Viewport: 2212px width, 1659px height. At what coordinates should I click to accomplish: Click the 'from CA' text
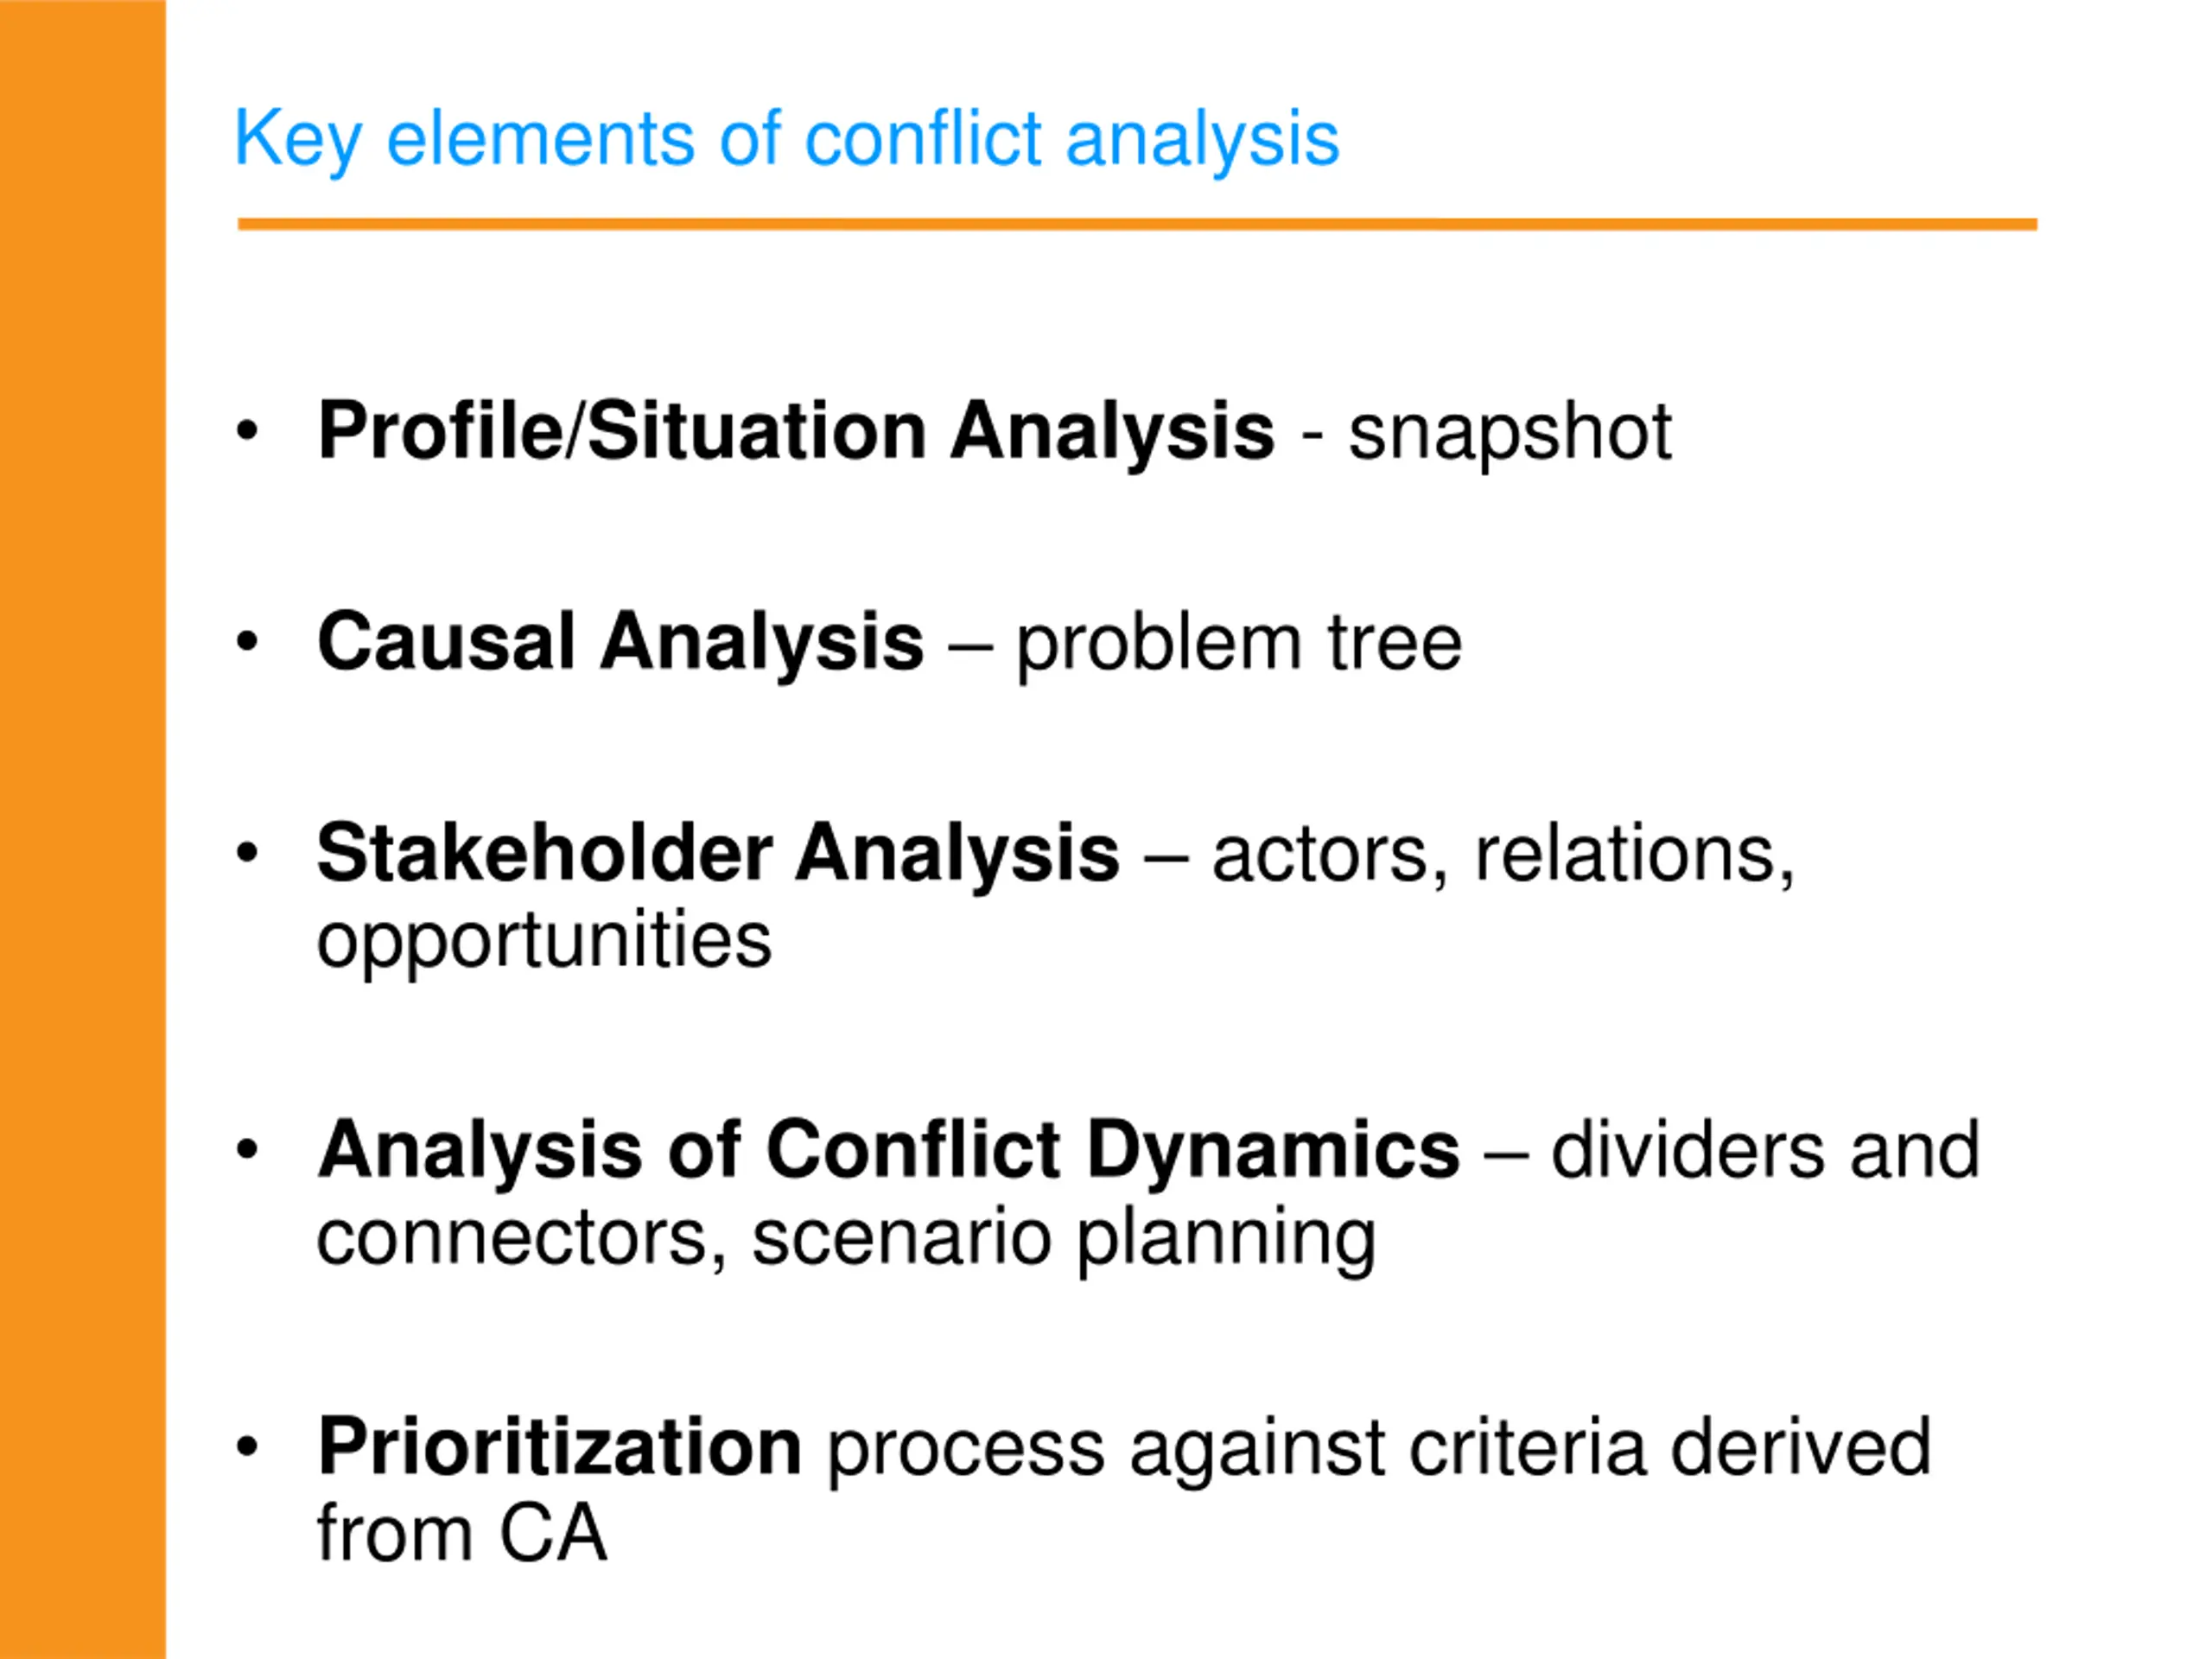click(462, 1534)
